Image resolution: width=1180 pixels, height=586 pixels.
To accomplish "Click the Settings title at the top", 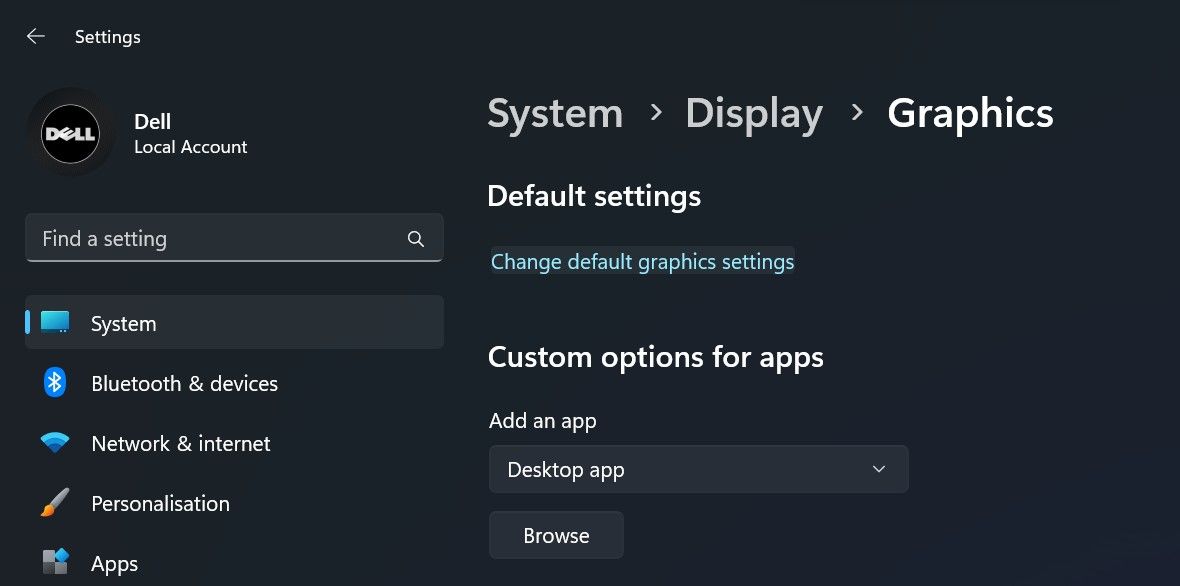I will coord(107,36).
